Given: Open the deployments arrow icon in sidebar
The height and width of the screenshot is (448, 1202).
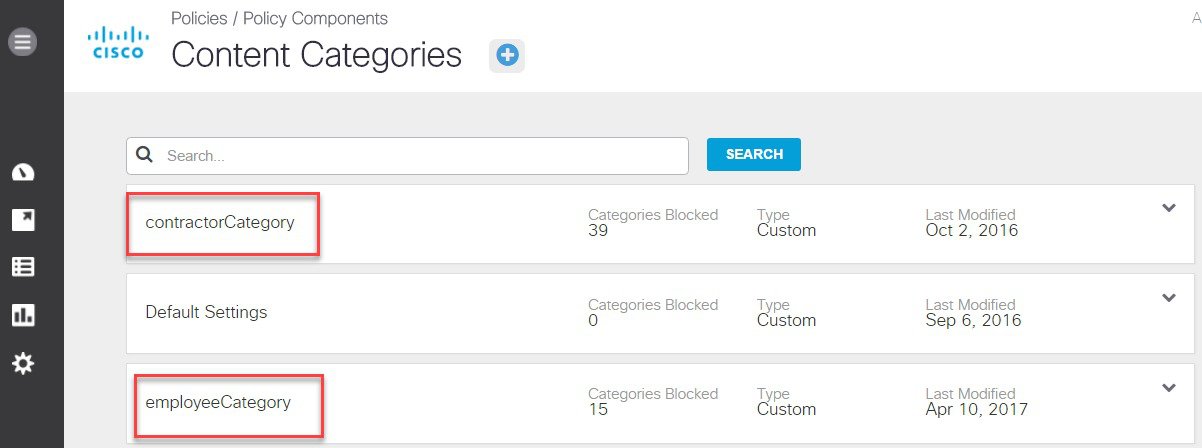Looking at the screenshot, I should point(23,220).
